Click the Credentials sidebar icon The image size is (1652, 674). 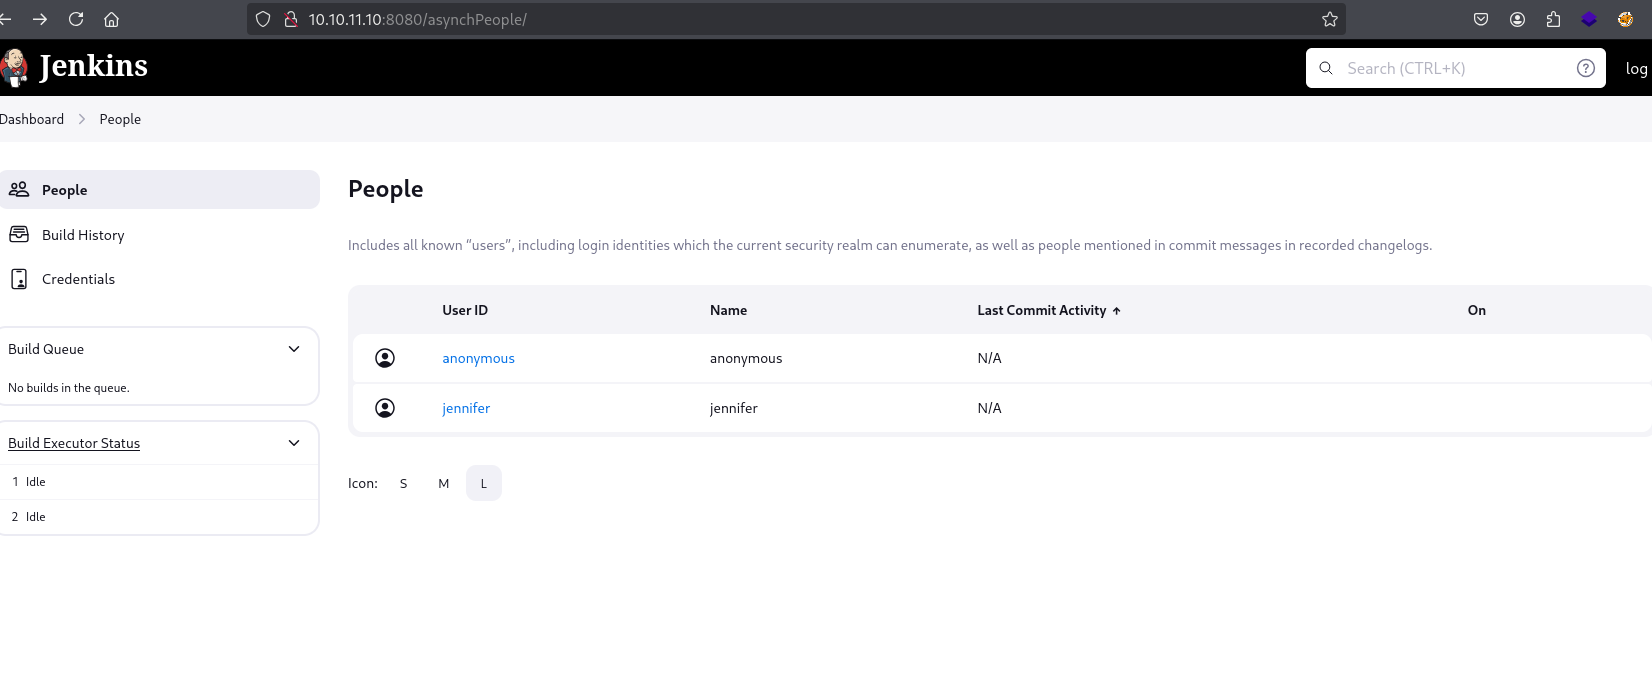(19, 279)
